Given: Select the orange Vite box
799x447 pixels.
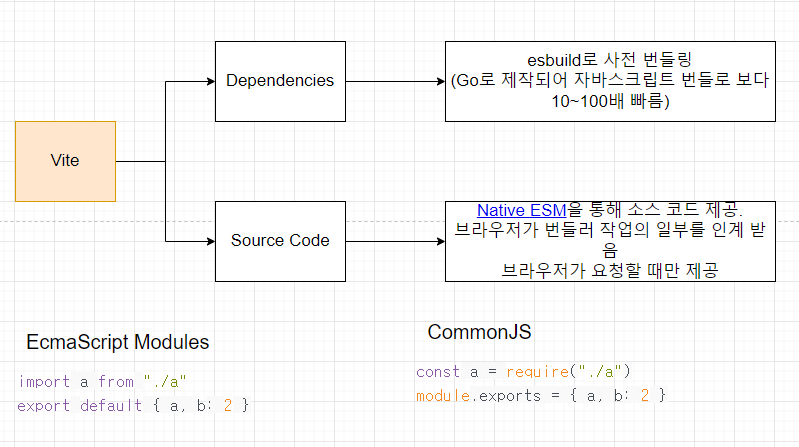Looking at the screenshot, I should [x=65, y=161].
